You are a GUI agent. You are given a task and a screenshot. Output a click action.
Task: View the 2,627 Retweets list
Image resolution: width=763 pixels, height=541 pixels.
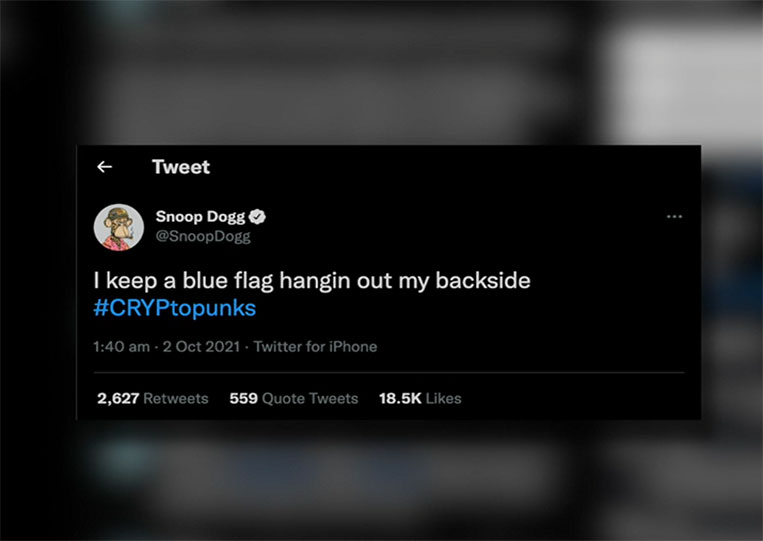pos(152,398)
